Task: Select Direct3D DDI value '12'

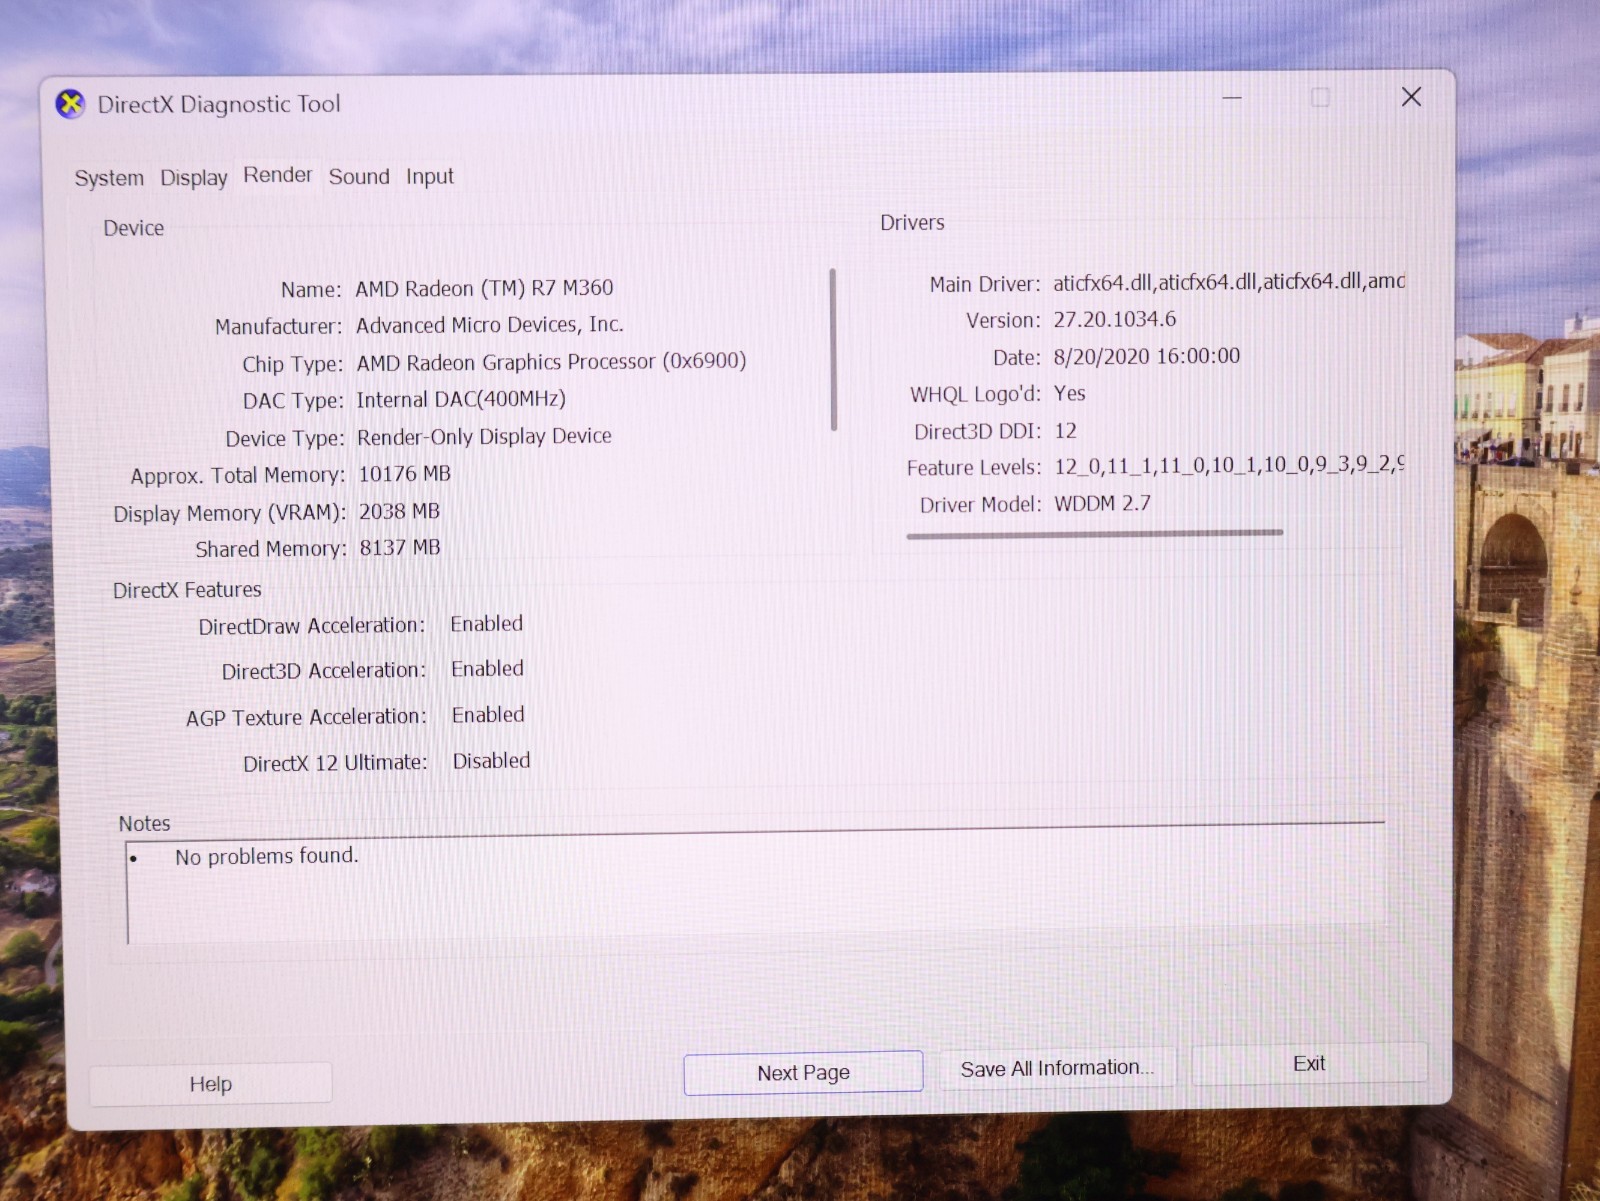Action: coord(1066,431)
